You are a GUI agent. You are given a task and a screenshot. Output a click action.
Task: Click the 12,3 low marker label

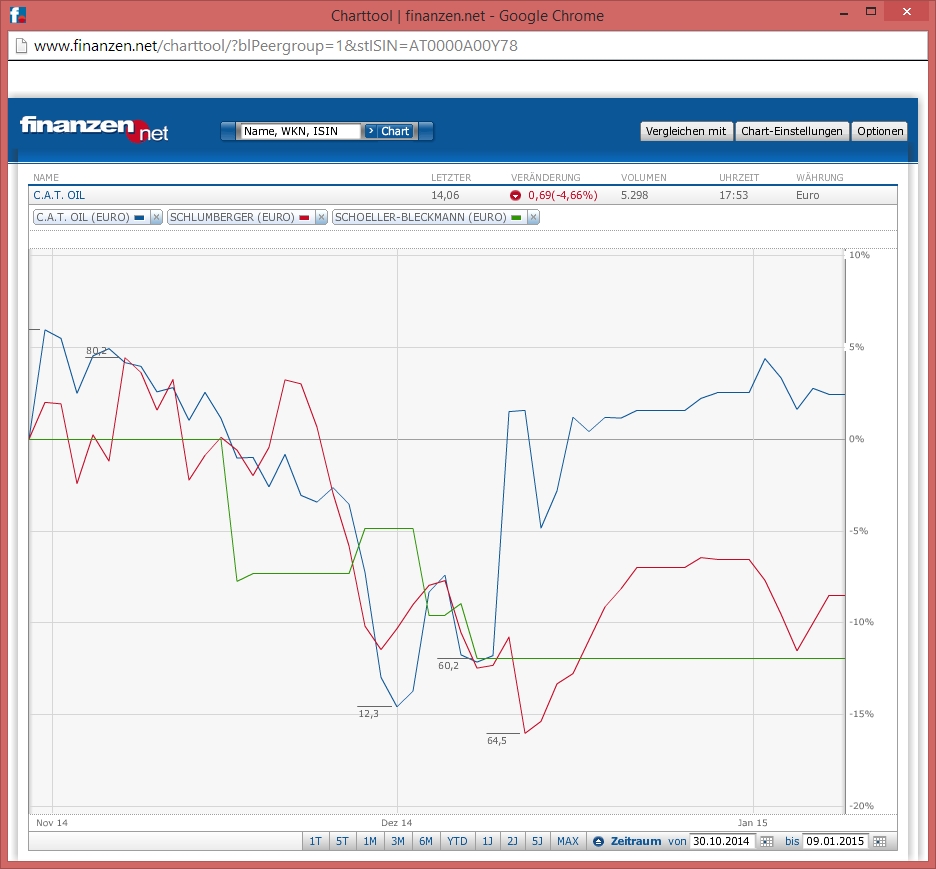368,713
